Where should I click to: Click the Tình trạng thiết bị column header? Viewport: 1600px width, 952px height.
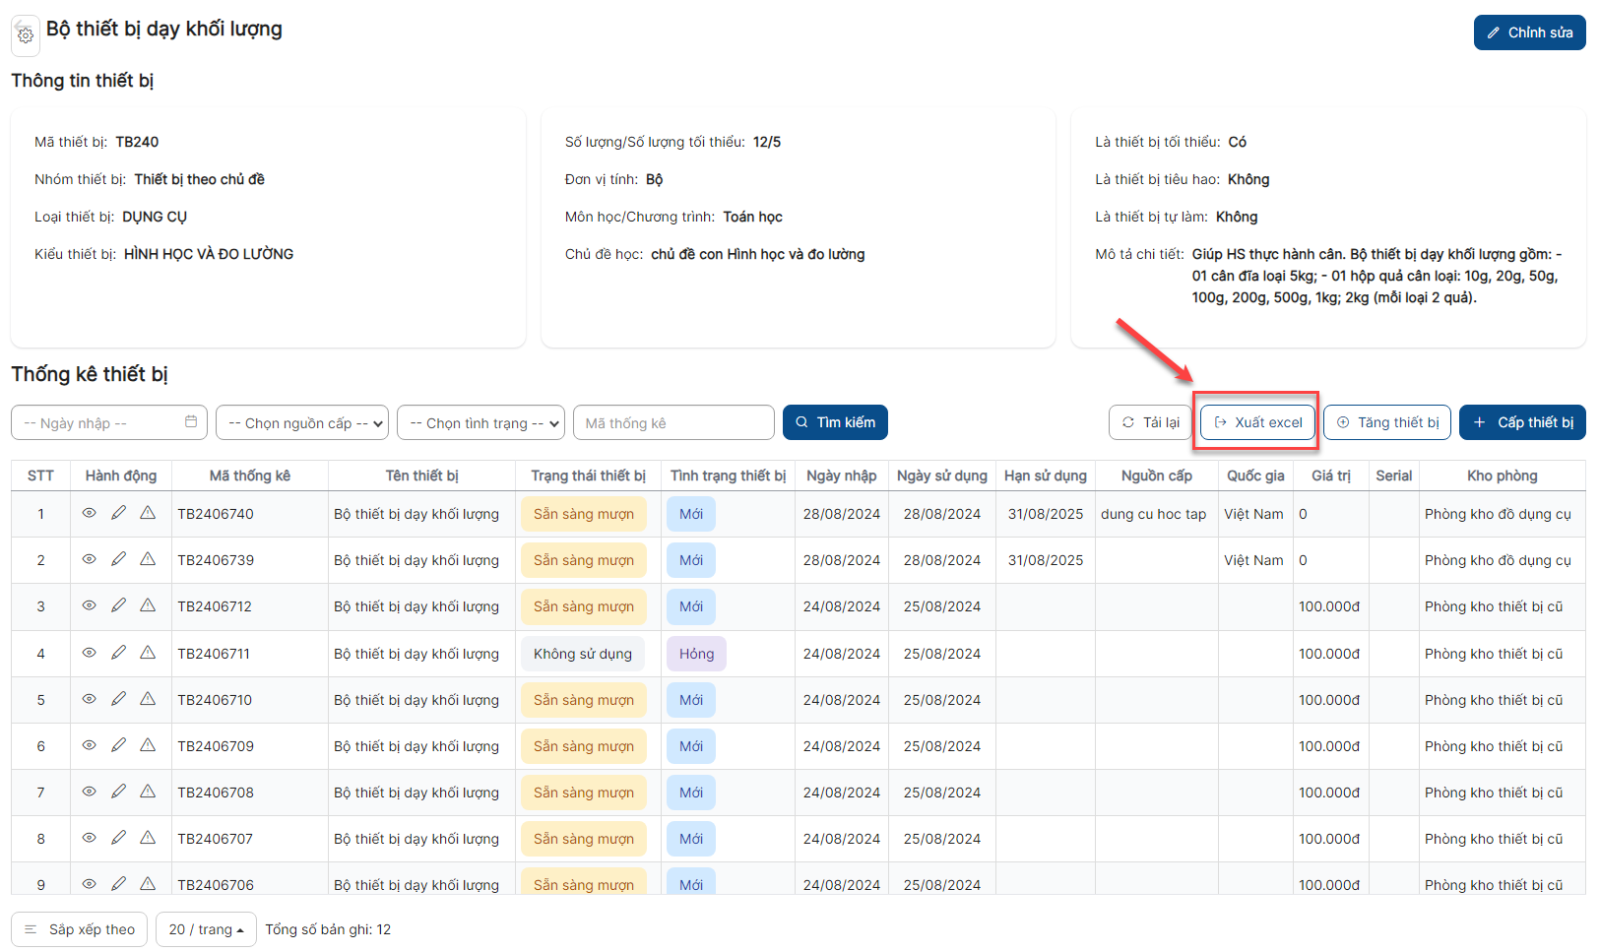pos(728,475)
